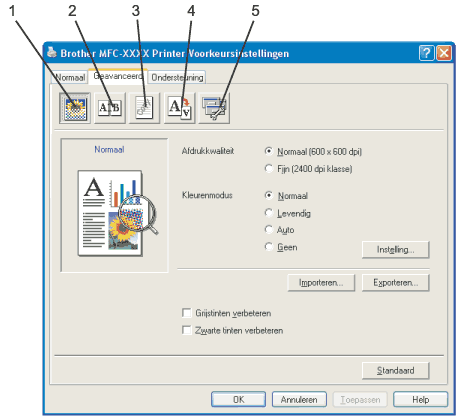Select the Print Quality sunflower icon
The height and width of the screenshot is (416, 472).
click(75, 108)
